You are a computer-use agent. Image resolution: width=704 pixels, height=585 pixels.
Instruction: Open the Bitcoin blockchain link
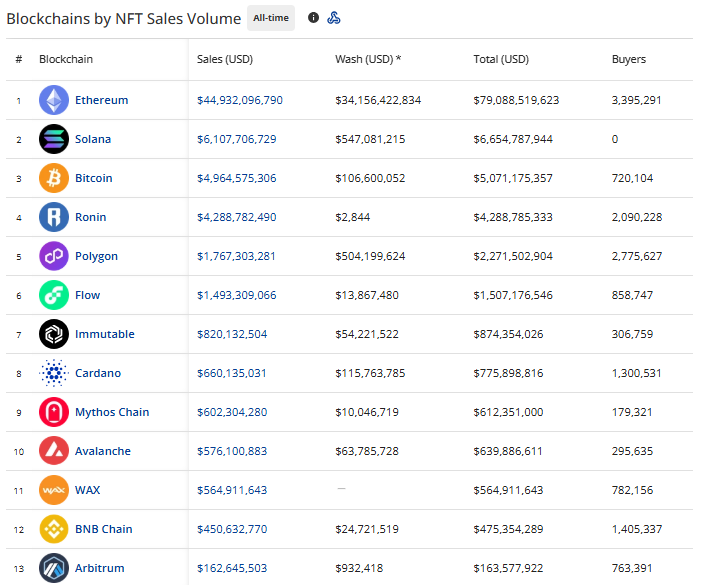93,178
